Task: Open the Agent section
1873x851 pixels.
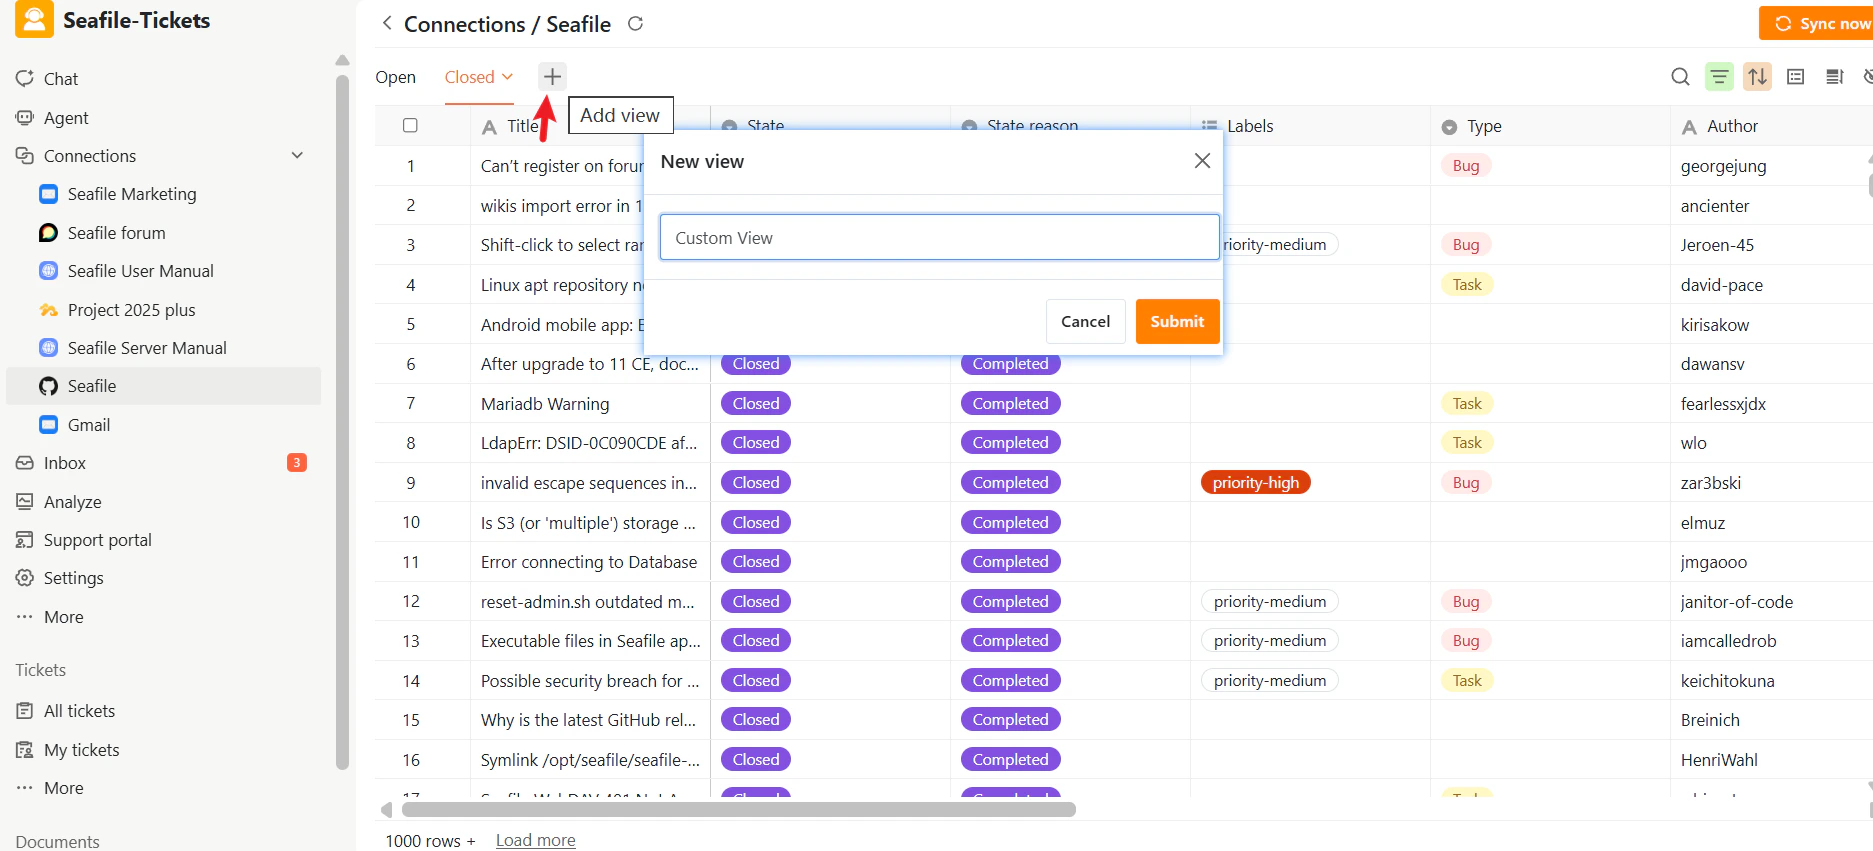Action: click(66, 118)
